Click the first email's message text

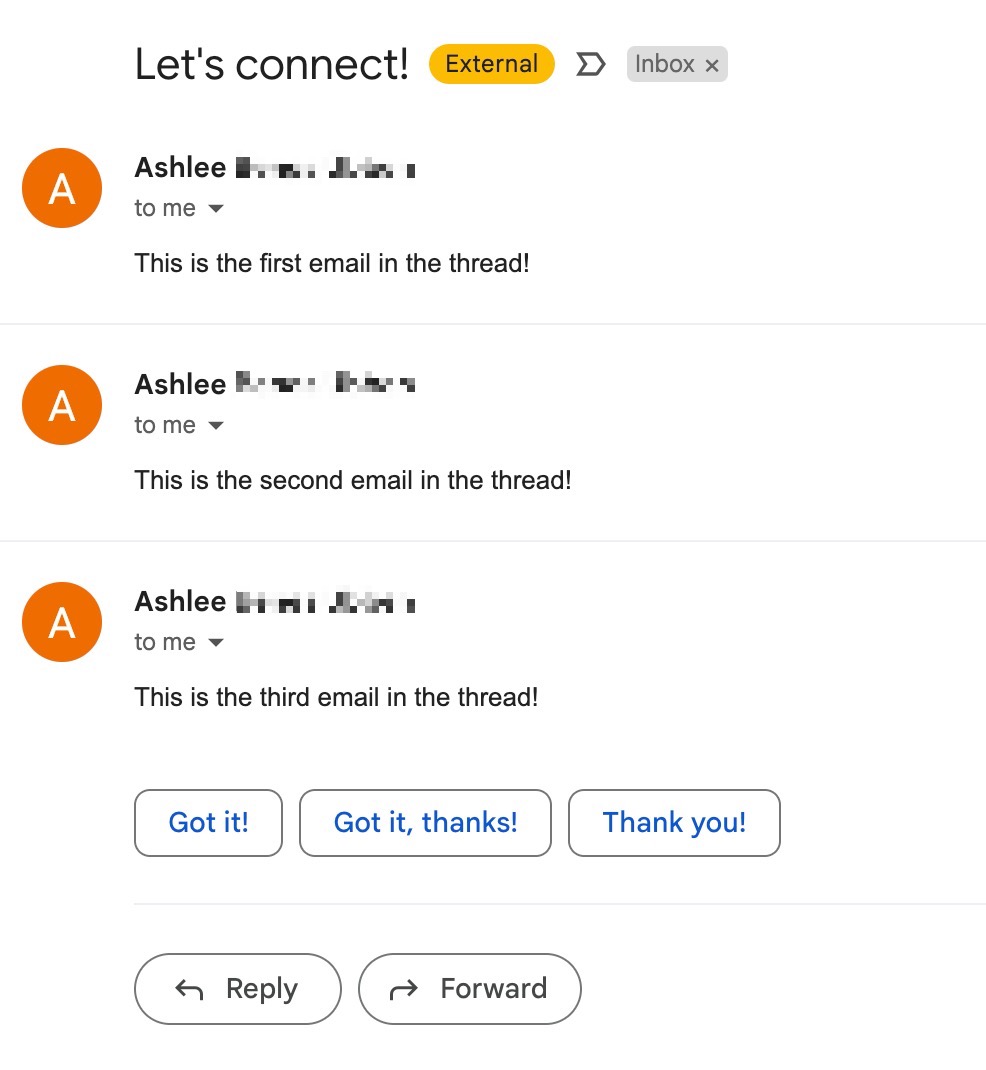tap(332, 263)
